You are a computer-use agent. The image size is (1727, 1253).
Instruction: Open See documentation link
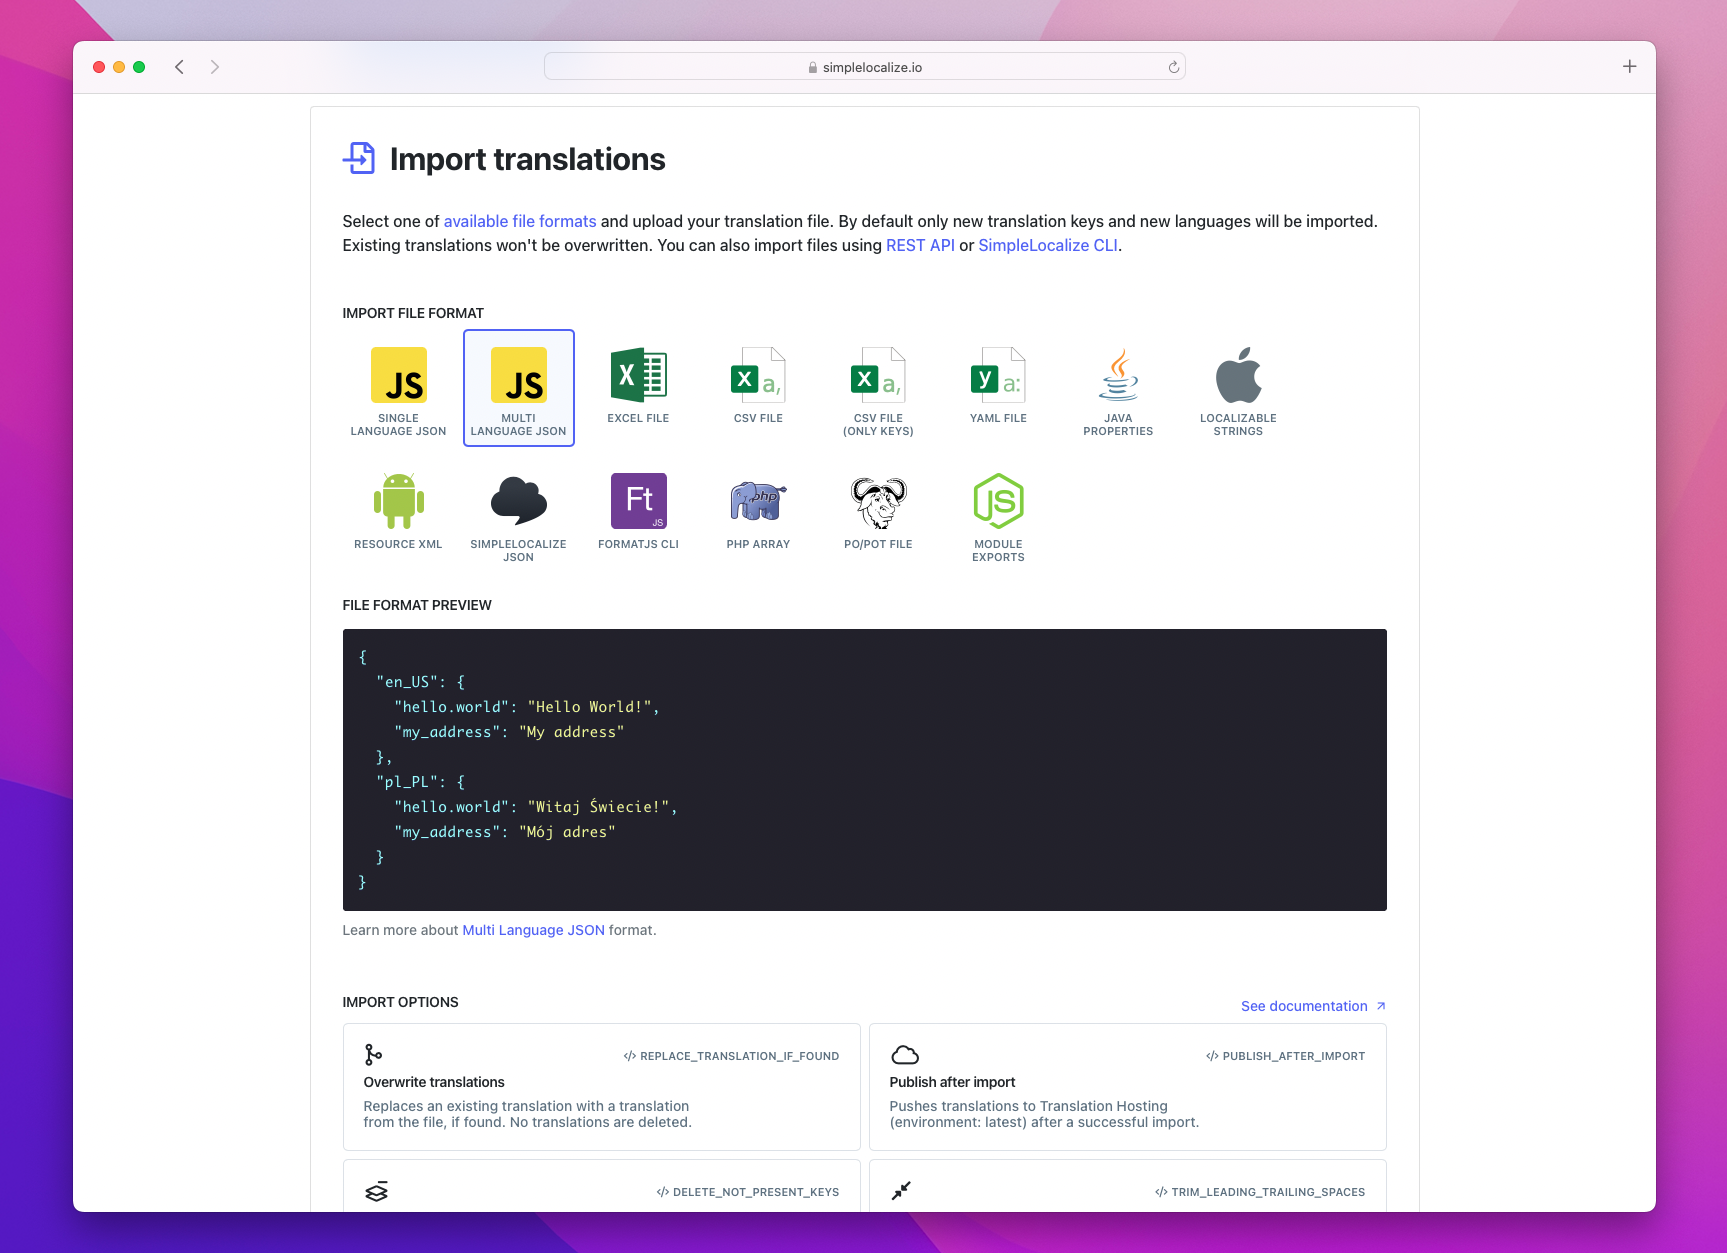pyautogui.click(x=1312, y=1006)
